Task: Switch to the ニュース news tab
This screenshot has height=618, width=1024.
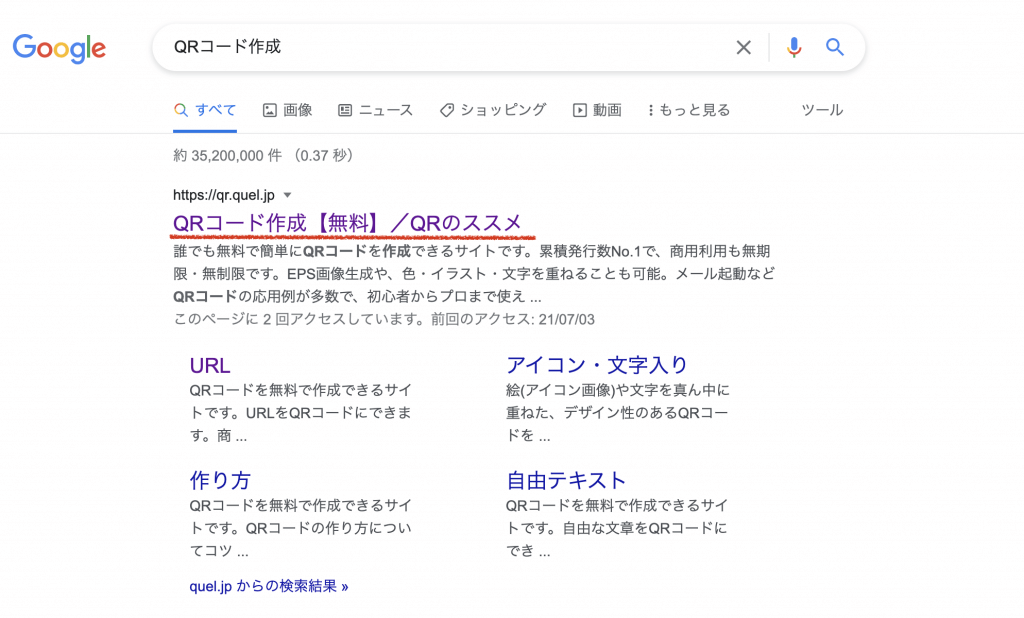Action: tap(375, 110)
